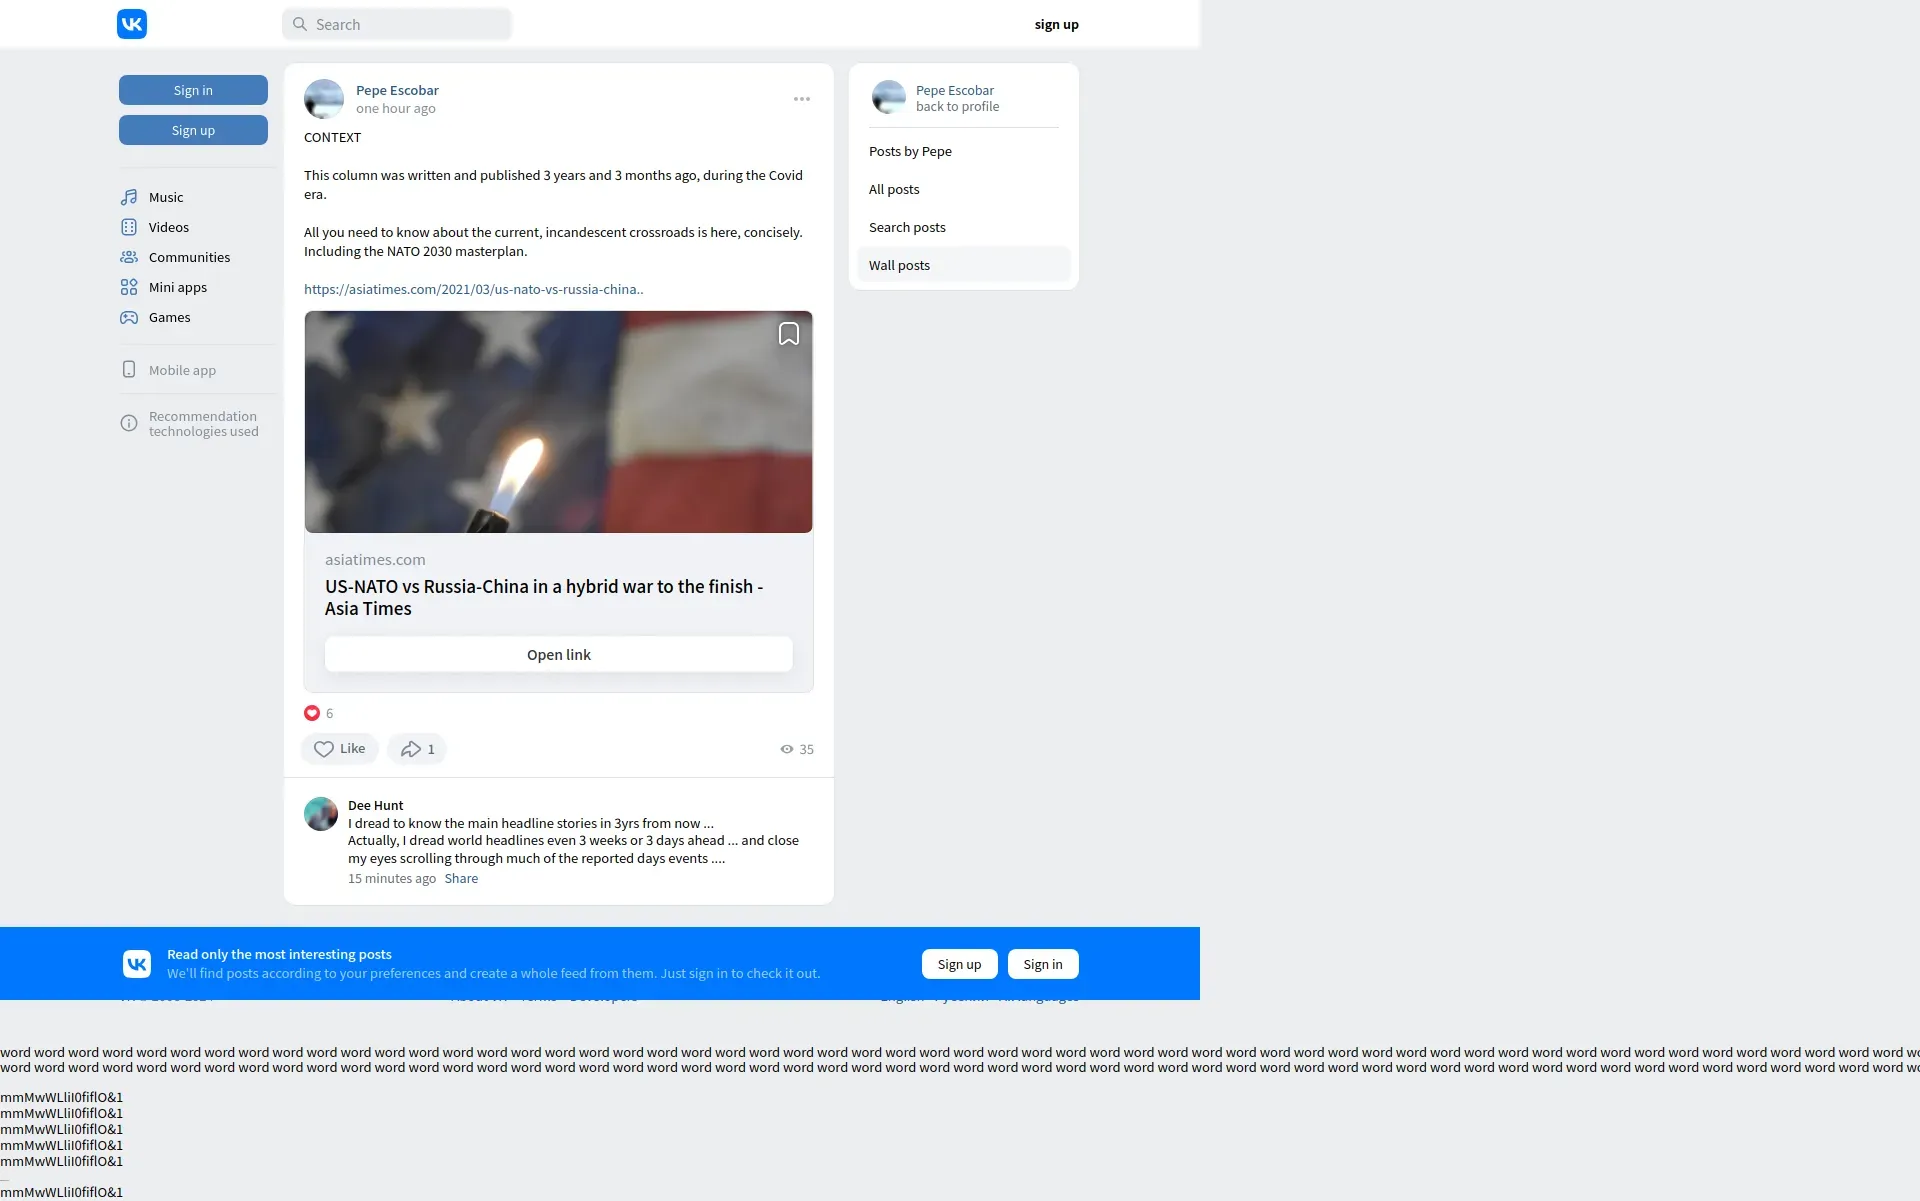Click the VK logo in header
The width and height of the screenshot is (1920, 1201).
tap(132, 24)
